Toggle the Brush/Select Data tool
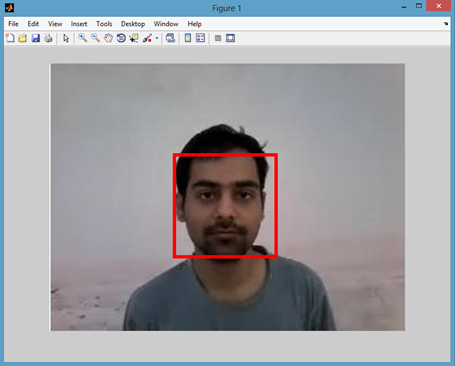This screenshot has height=366, width=455. [147, 38]
